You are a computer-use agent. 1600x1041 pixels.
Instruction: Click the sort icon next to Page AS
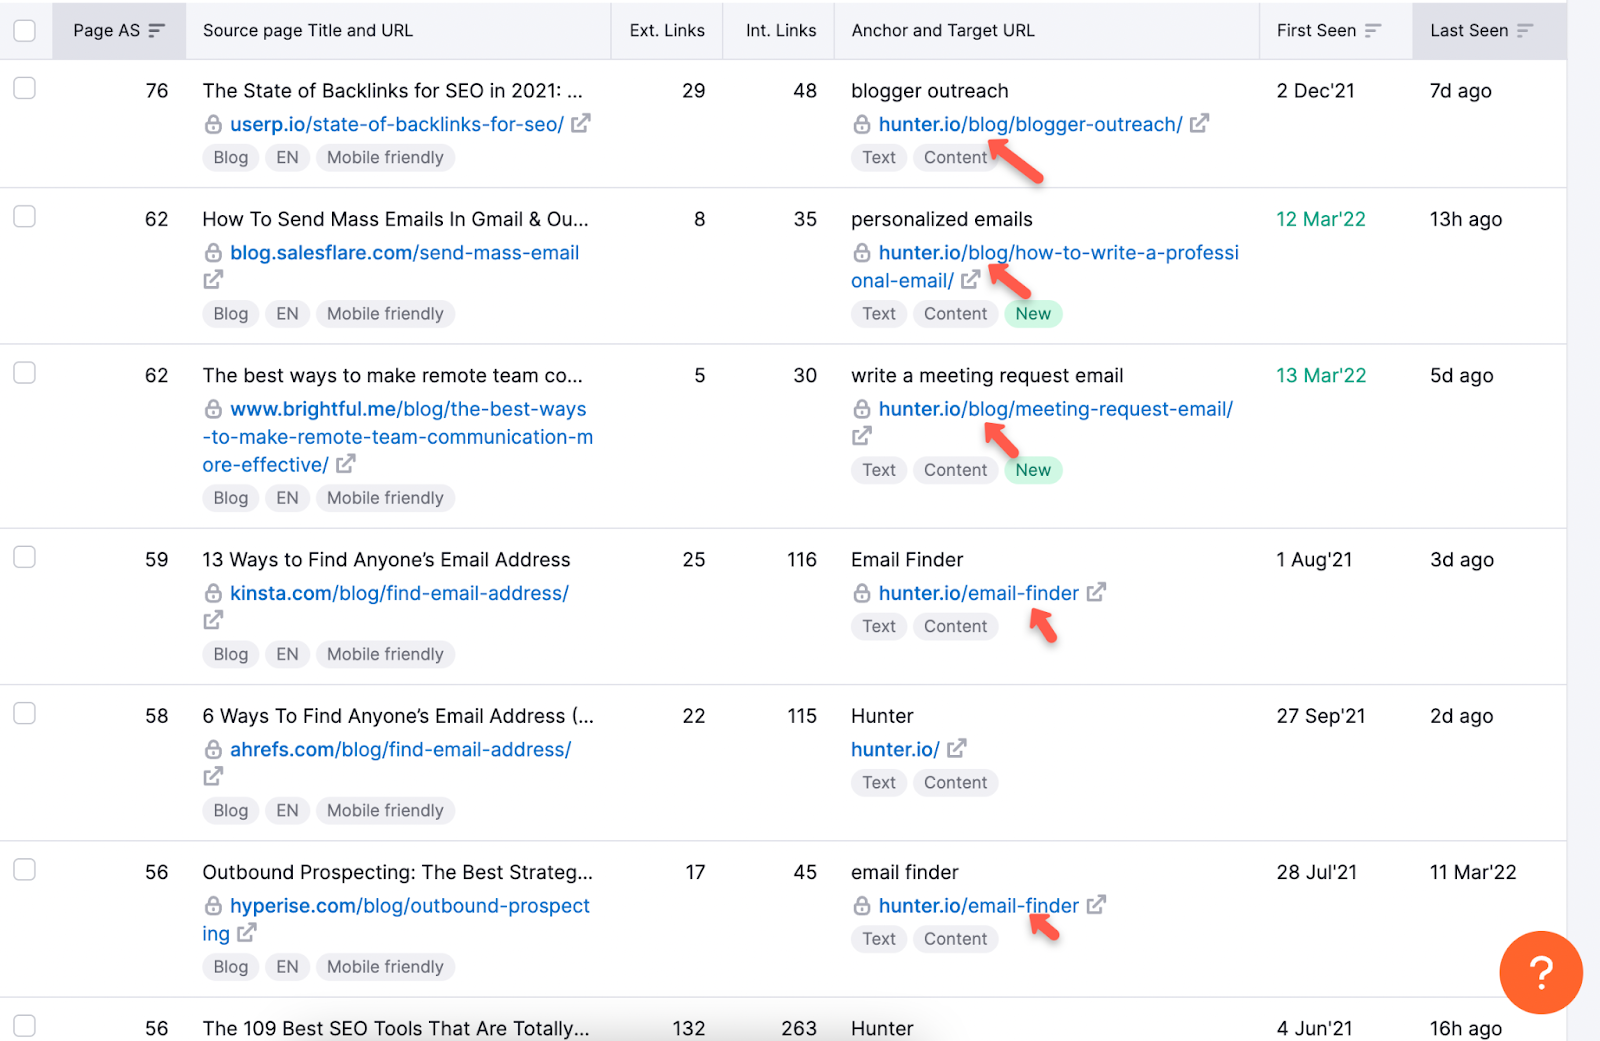[159, 30]
